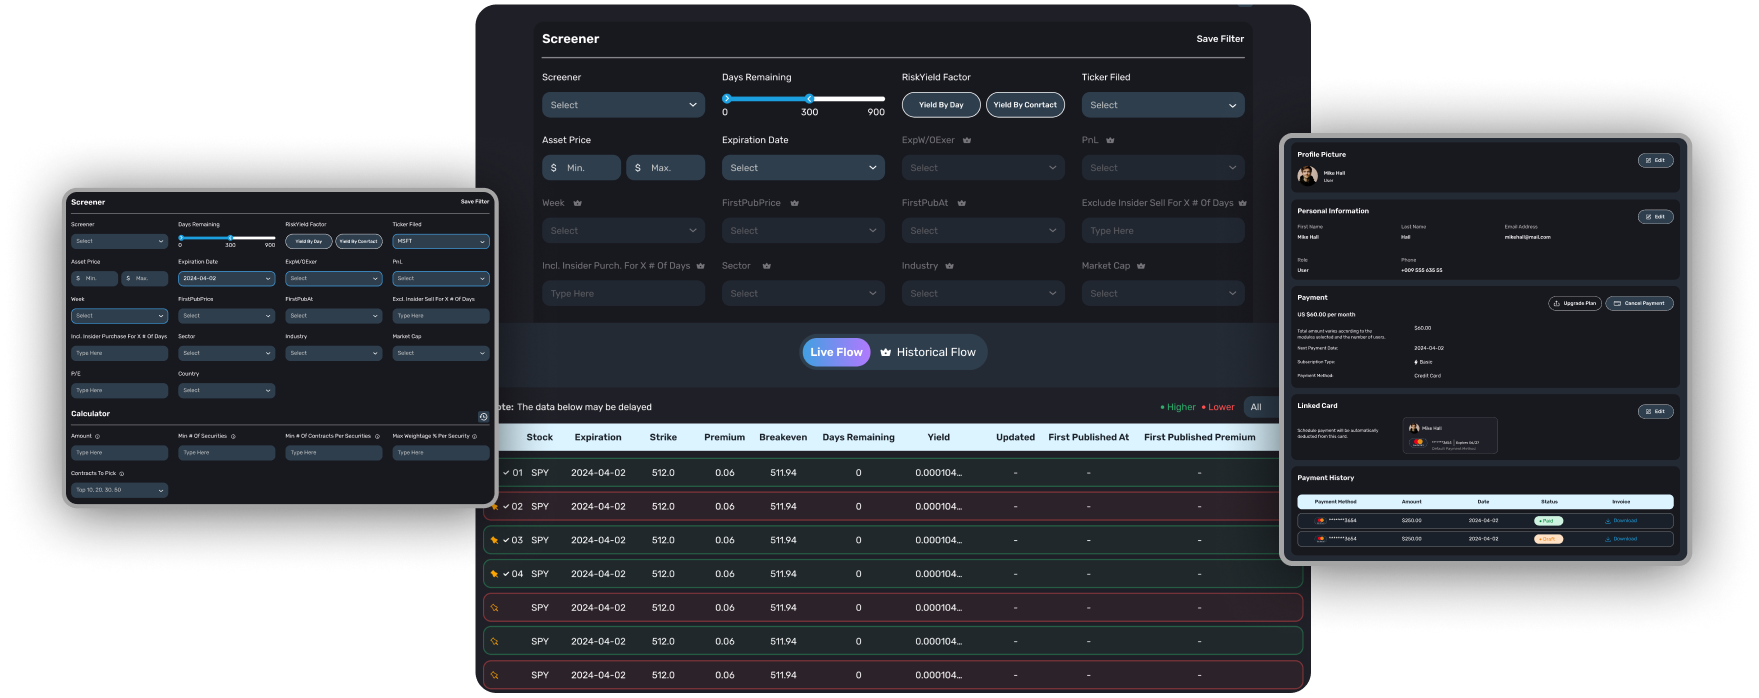This screenshot has width=1759, height=698.
Task: Download the invoice for the Paid payment
Action: (x=1620, y=521)
